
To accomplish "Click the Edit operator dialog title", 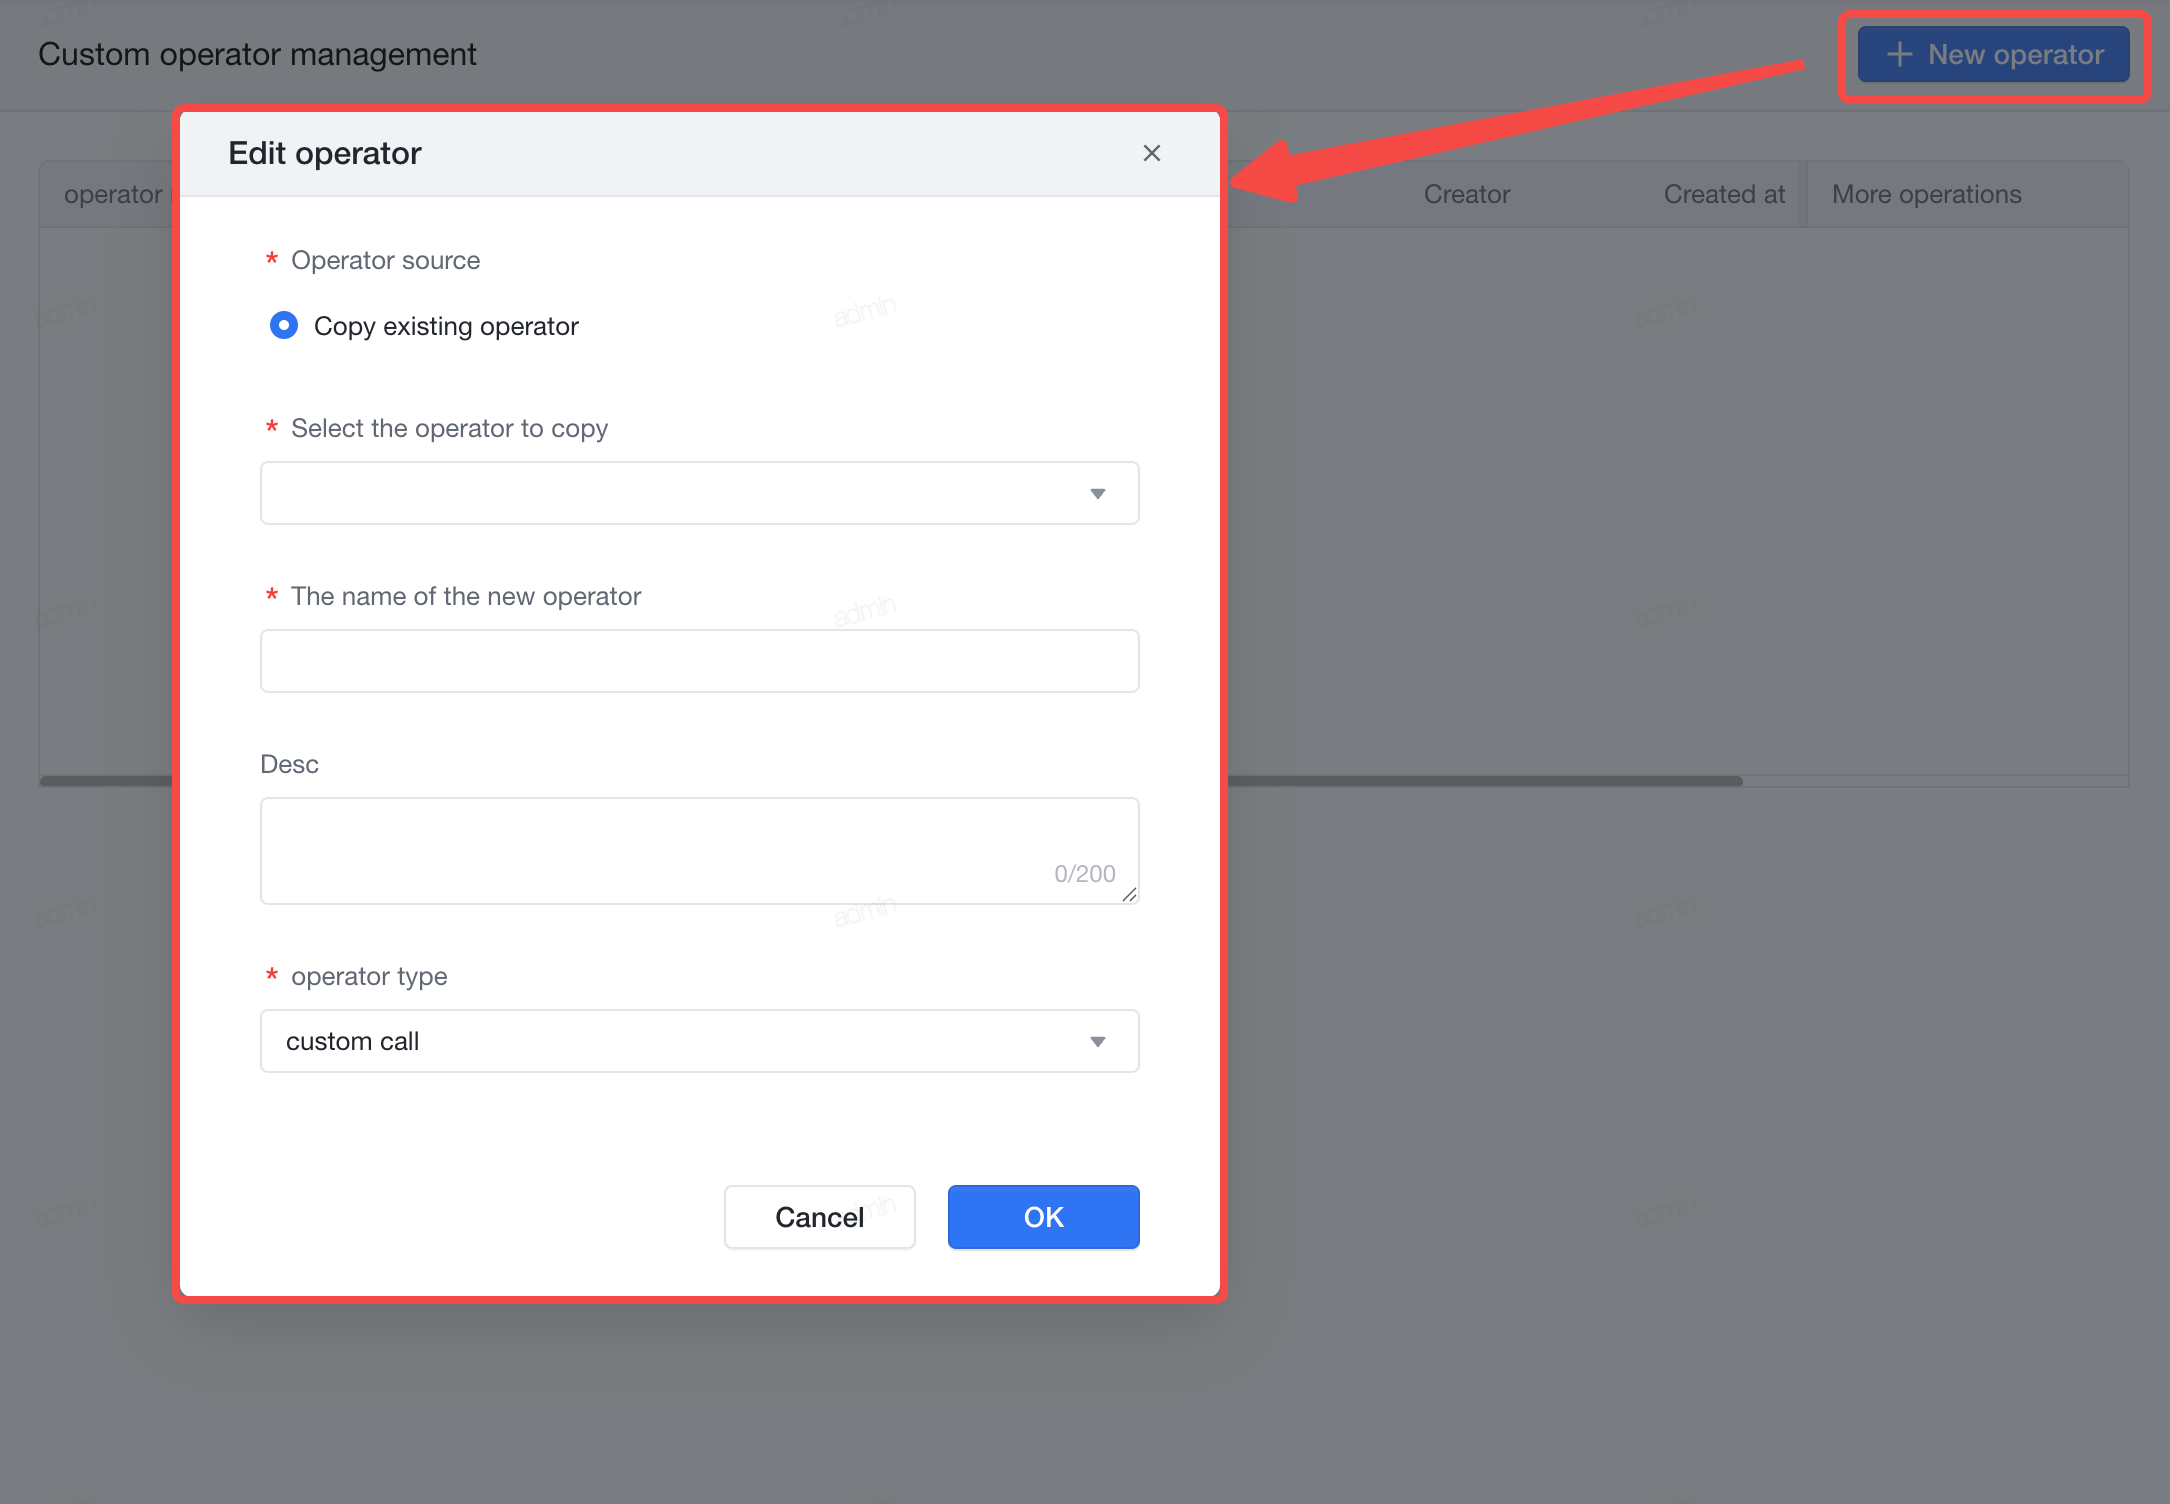I will (x=324, y=153).
